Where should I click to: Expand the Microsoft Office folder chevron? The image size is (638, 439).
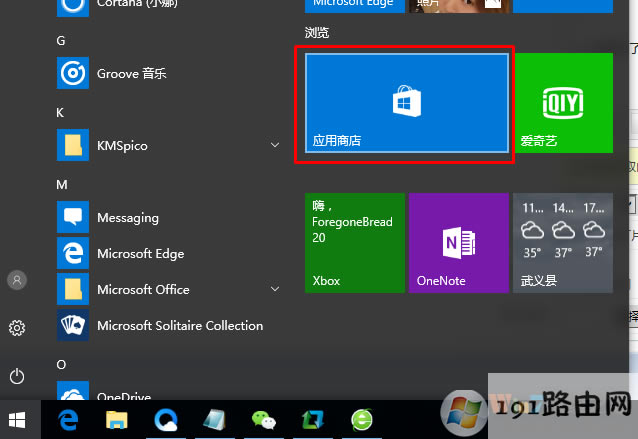coord(275,290)
